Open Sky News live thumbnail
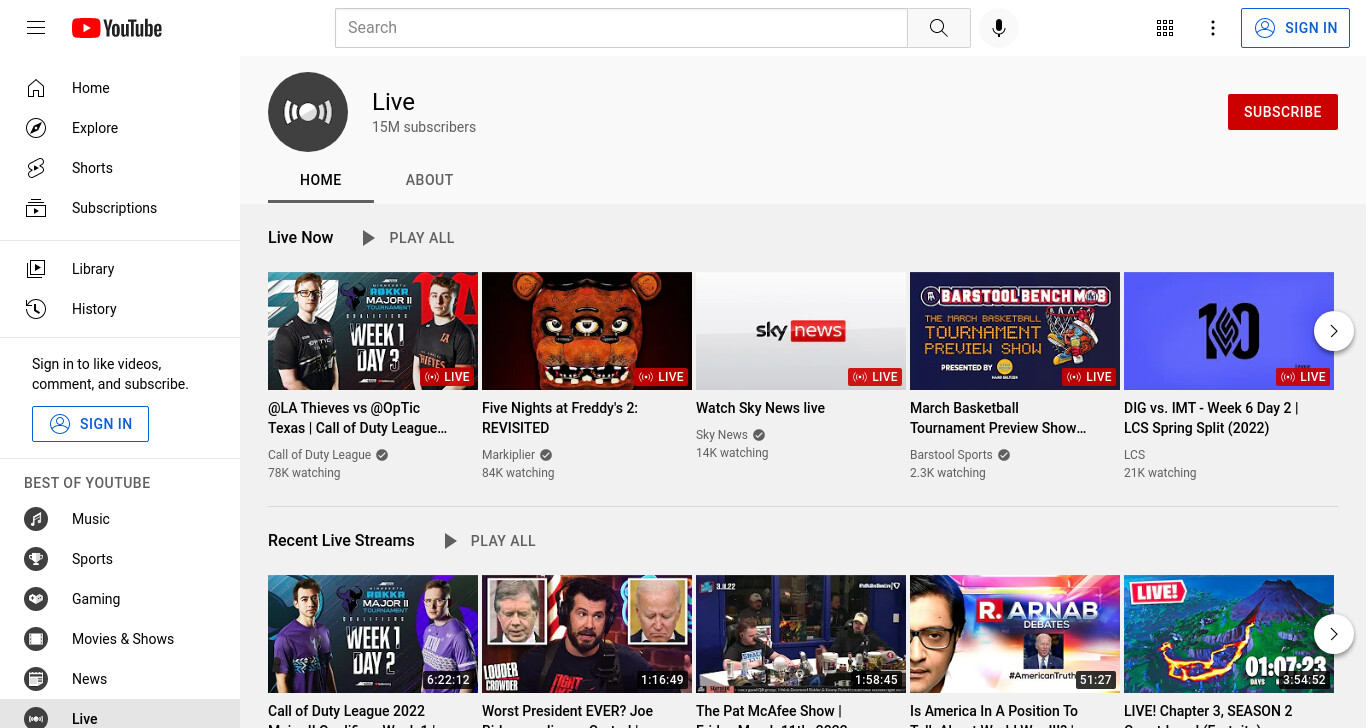The height and width of the screenshot is (728, 1366). (801, 331)
